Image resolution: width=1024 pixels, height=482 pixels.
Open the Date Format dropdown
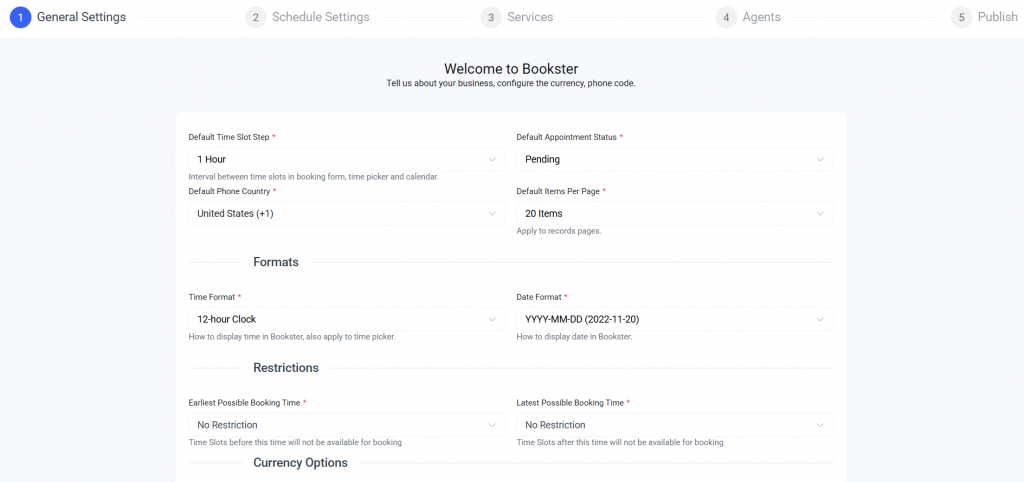click(675, 319)
